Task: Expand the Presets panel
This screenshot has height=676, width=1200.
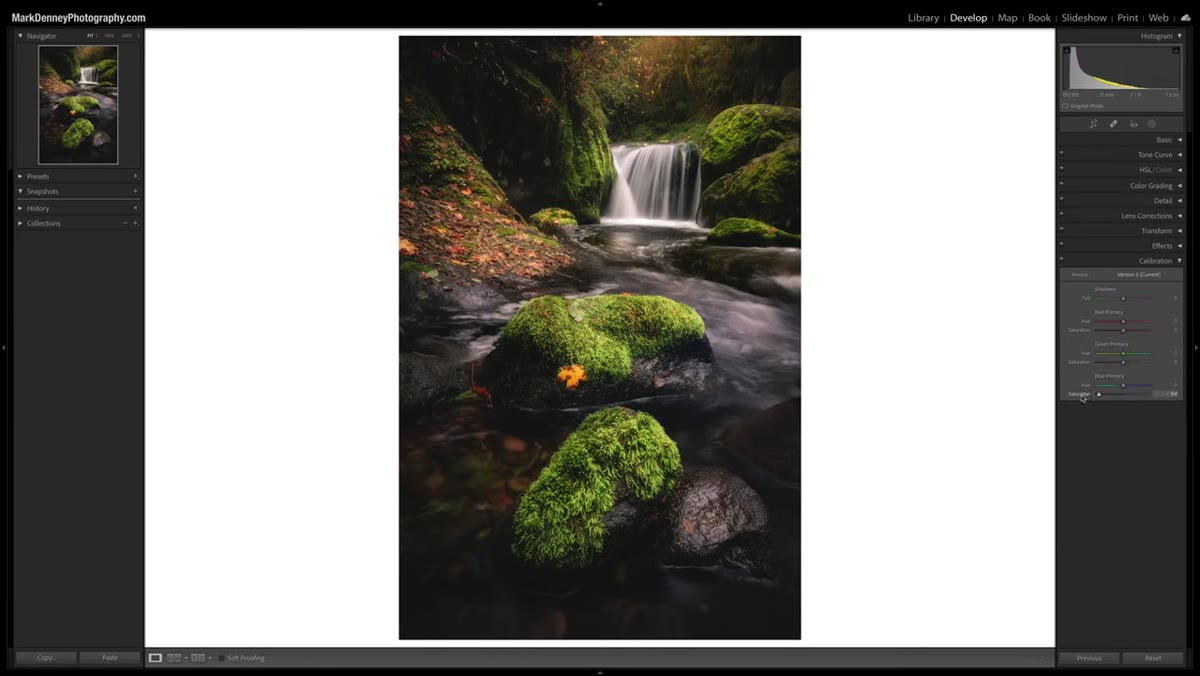Action: pos(20,176)
